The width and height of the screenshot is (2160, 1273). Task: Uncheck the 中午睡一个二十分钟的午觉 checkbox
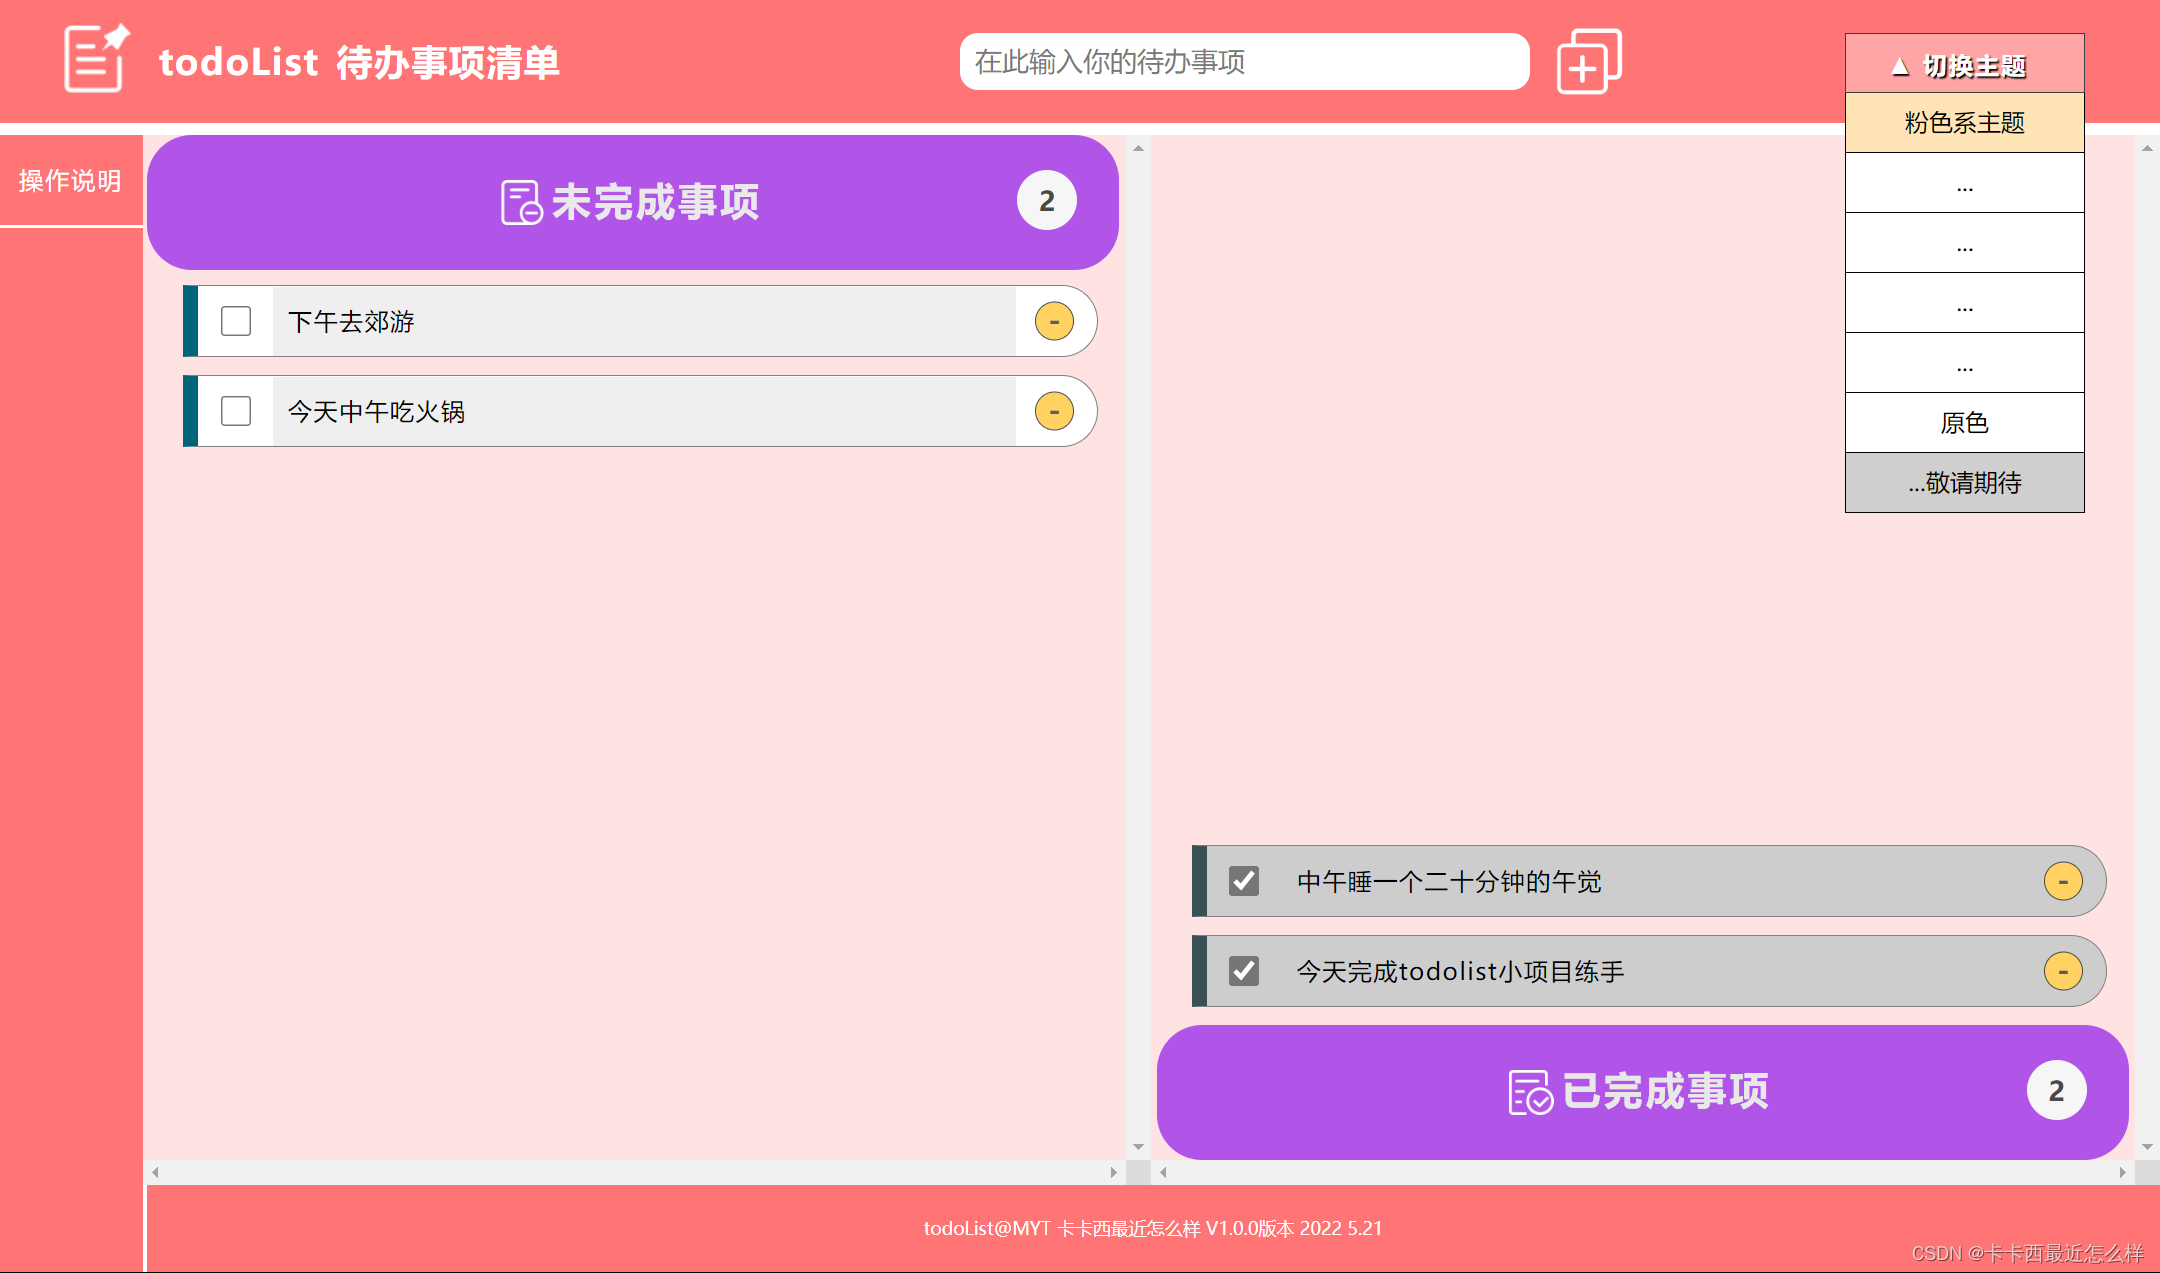[x=1244, y=881]
